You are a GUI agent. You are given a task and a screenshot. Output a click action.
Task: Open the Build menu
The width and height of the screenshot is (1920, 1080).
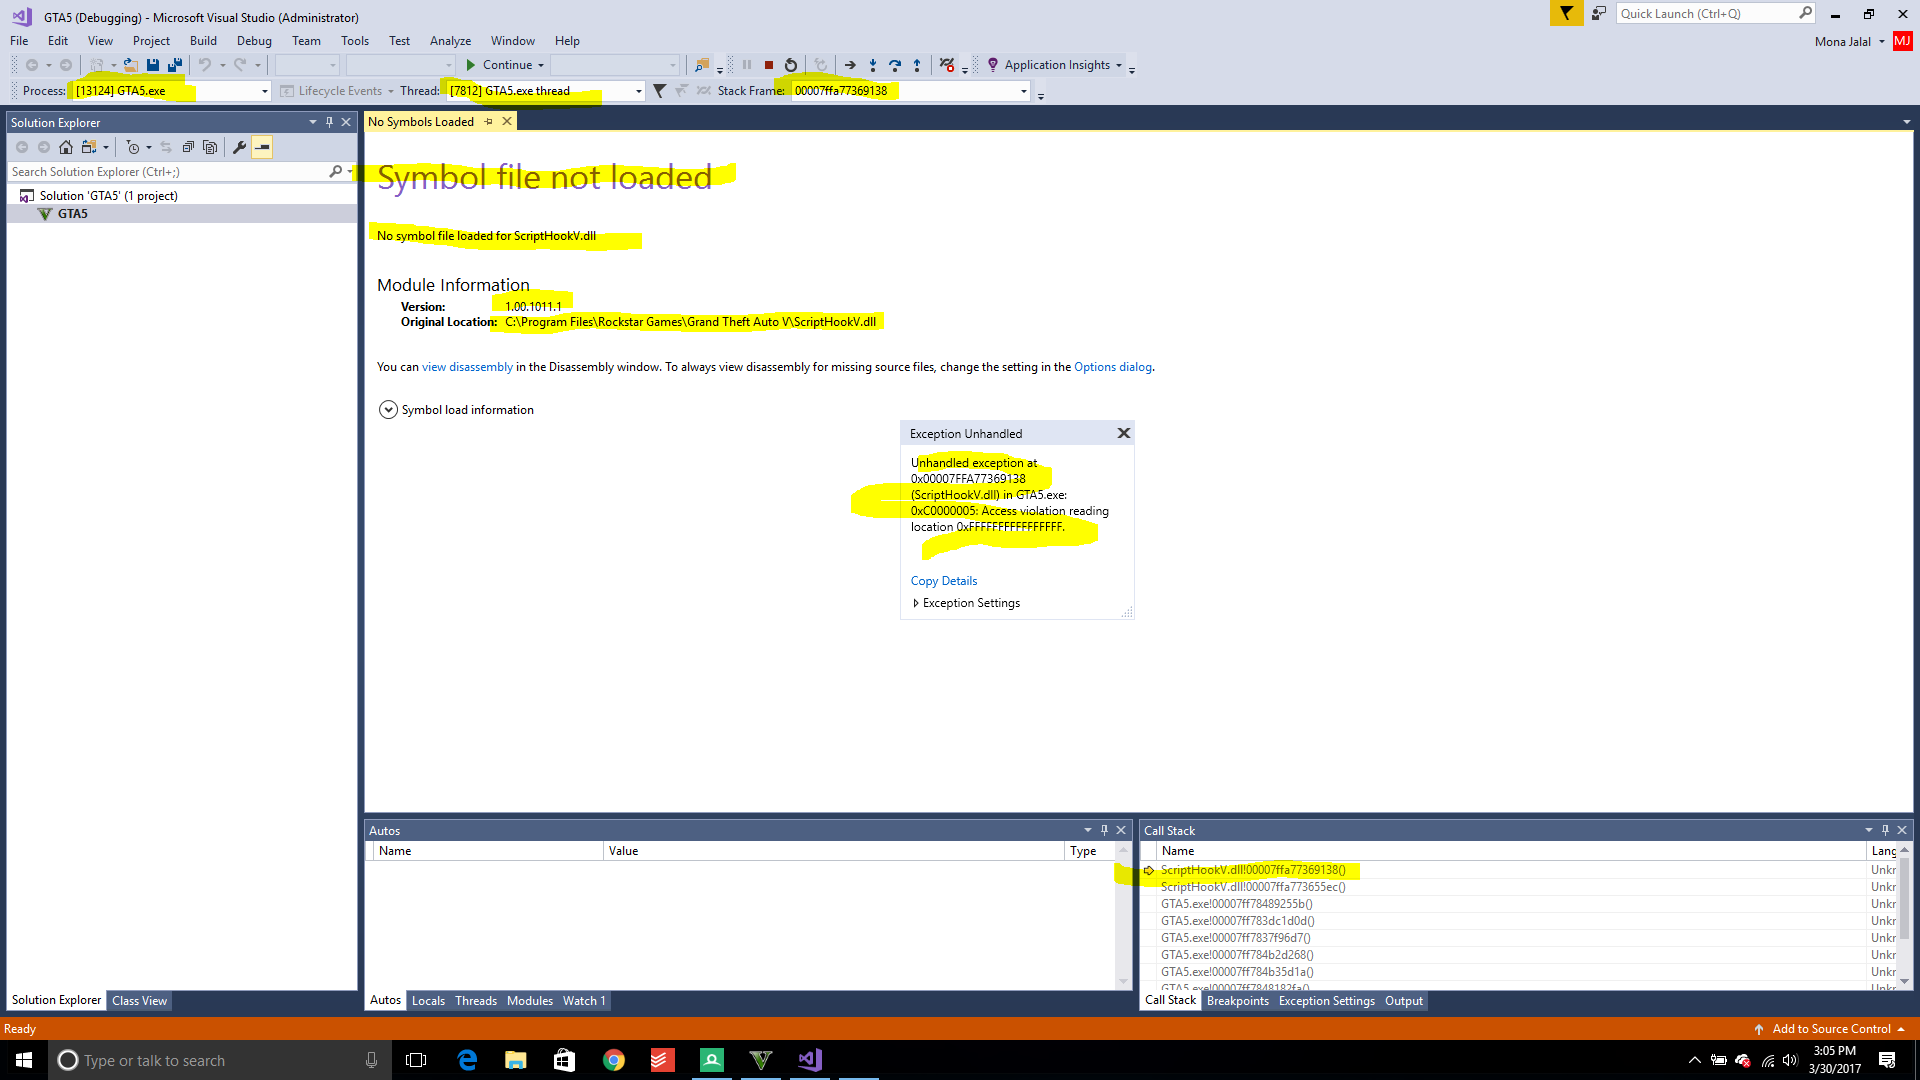203,41
